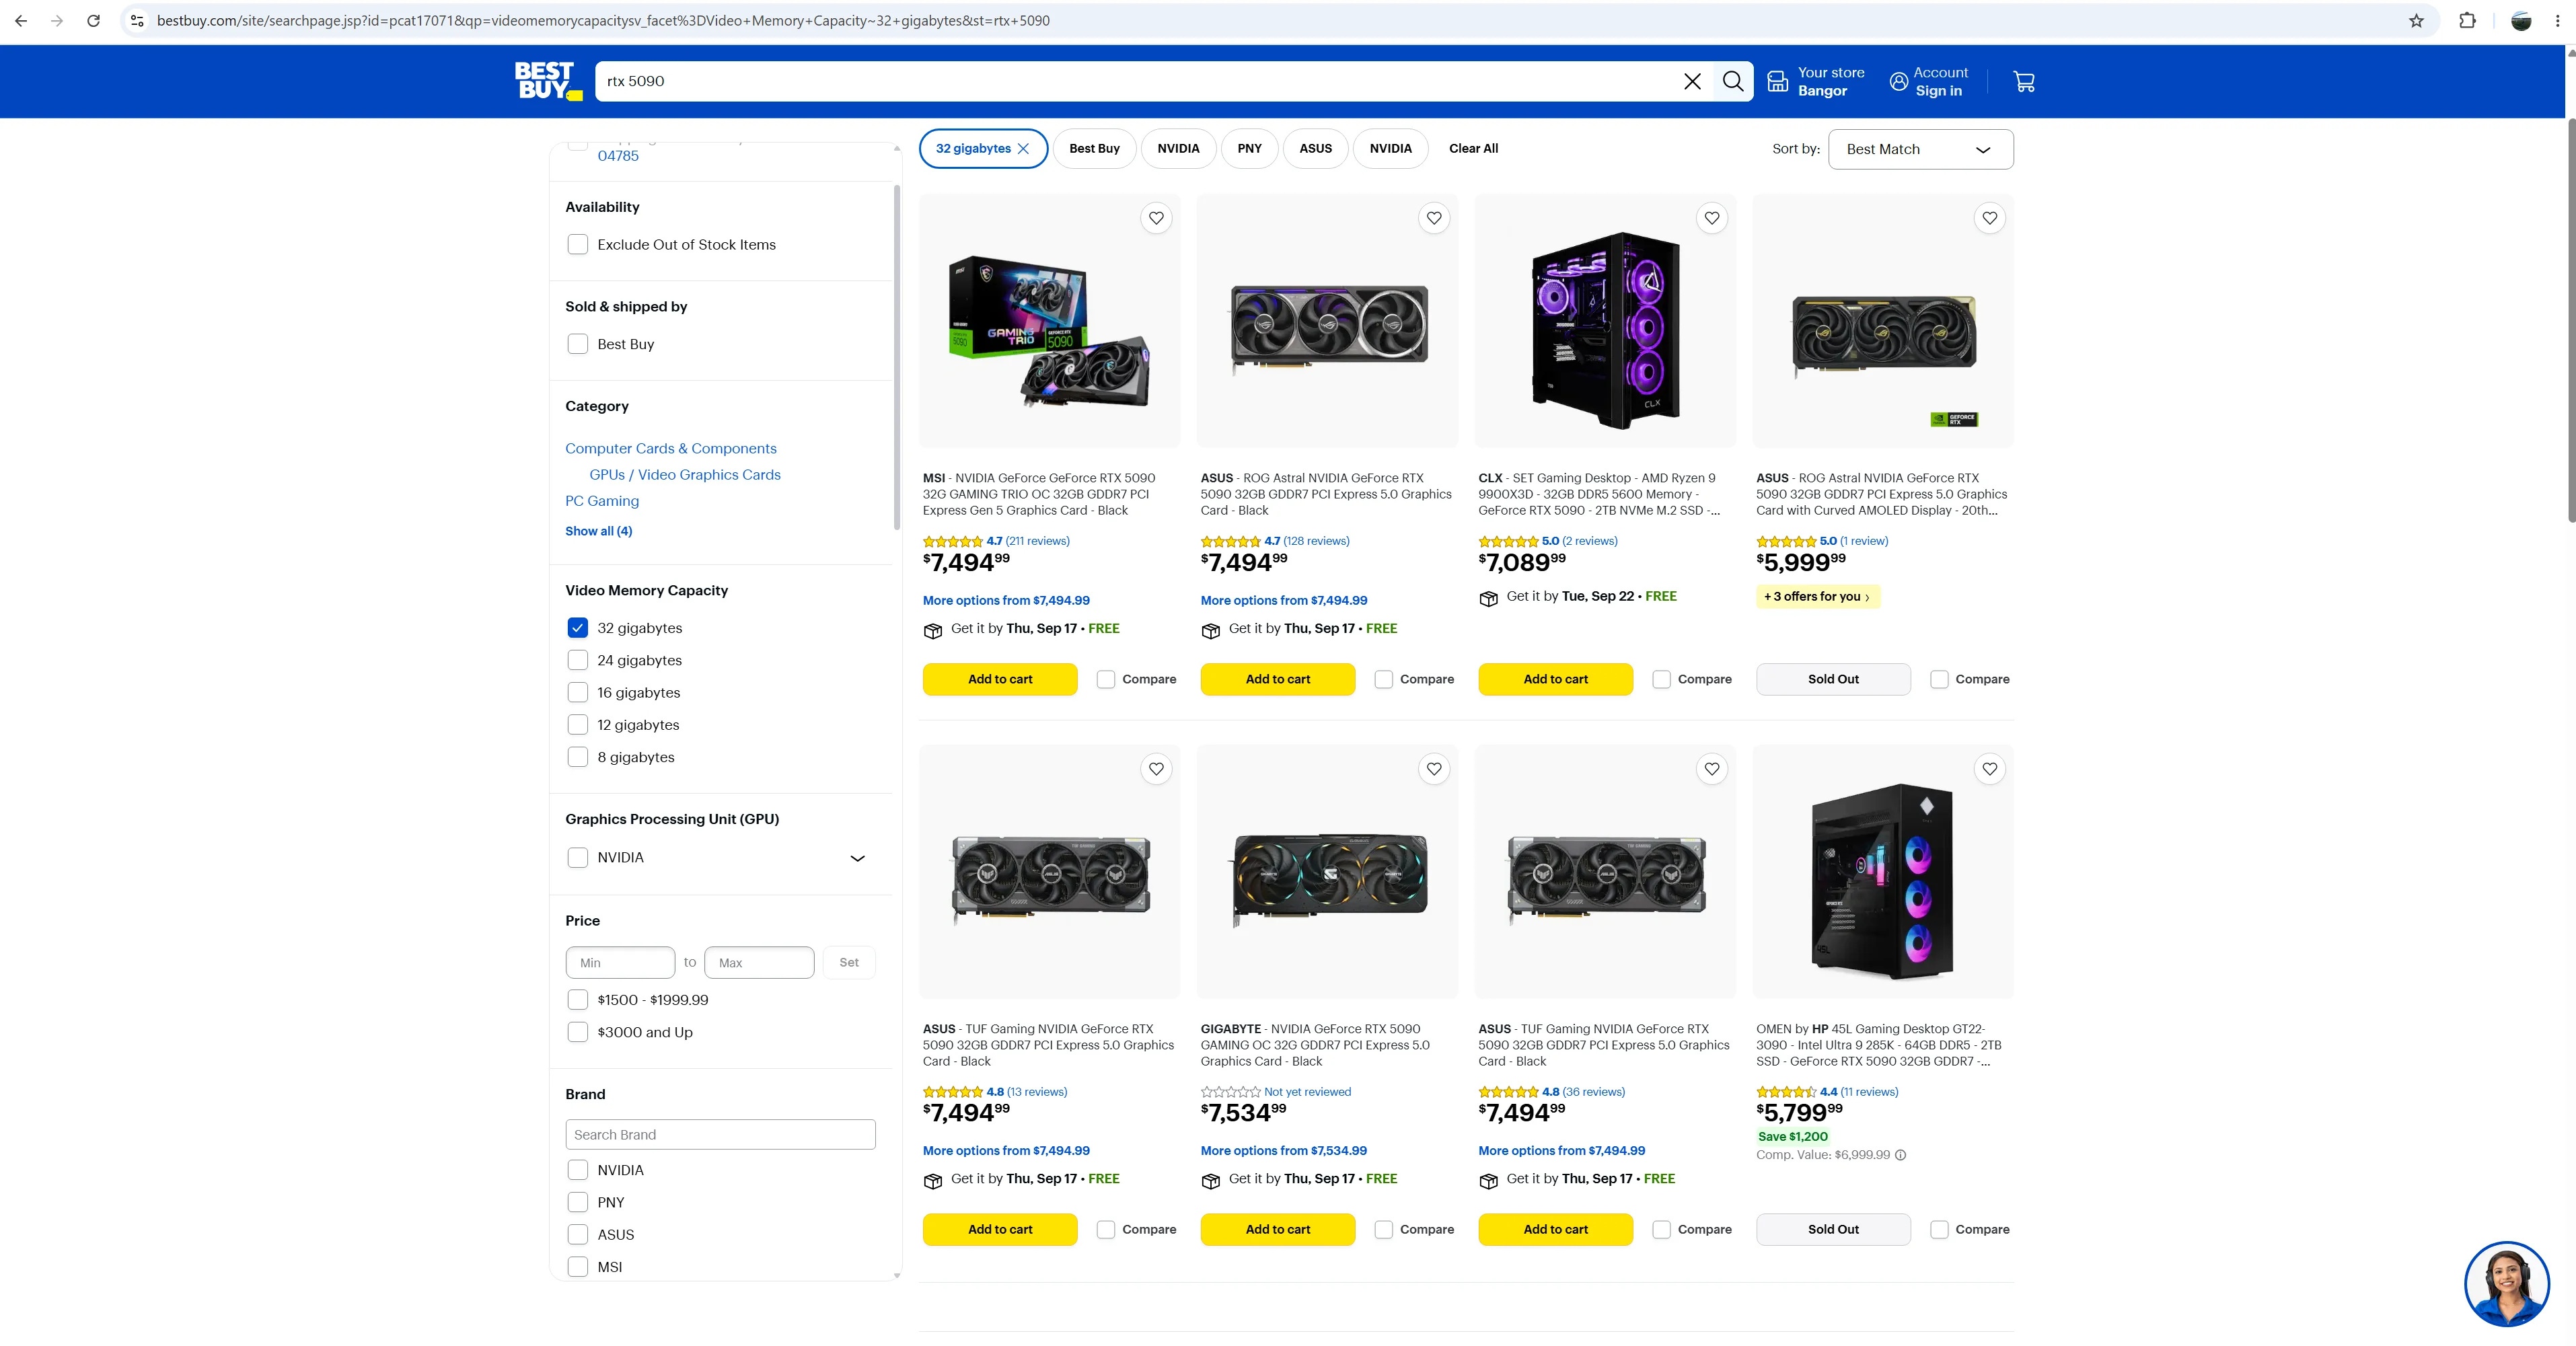Screen dimensions: 2576x1346
Task: Click the filter sidebar scrollbar
Action: [896, 358]
